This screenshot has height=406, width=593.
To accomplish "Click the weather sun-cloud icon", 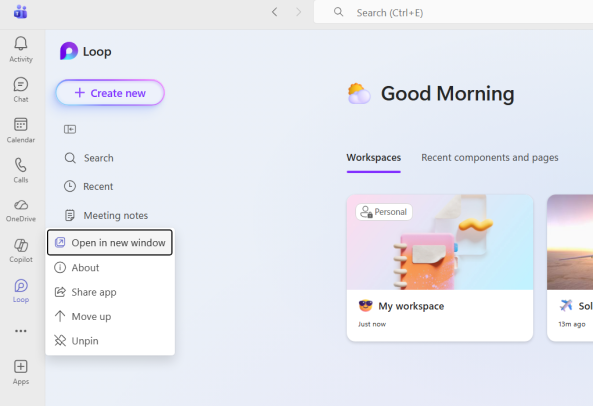I will pos(359,93).
